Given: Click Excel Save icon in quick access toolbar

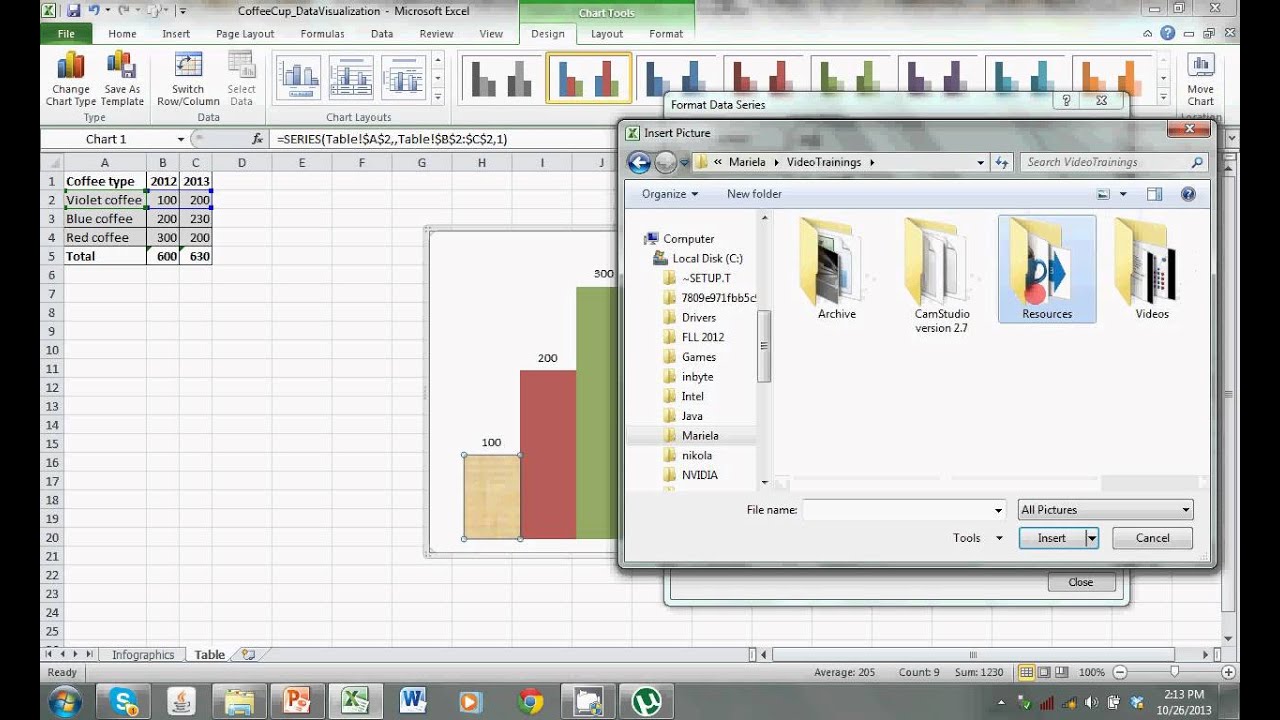Looking at the screenshot, I should click(74, 11).
